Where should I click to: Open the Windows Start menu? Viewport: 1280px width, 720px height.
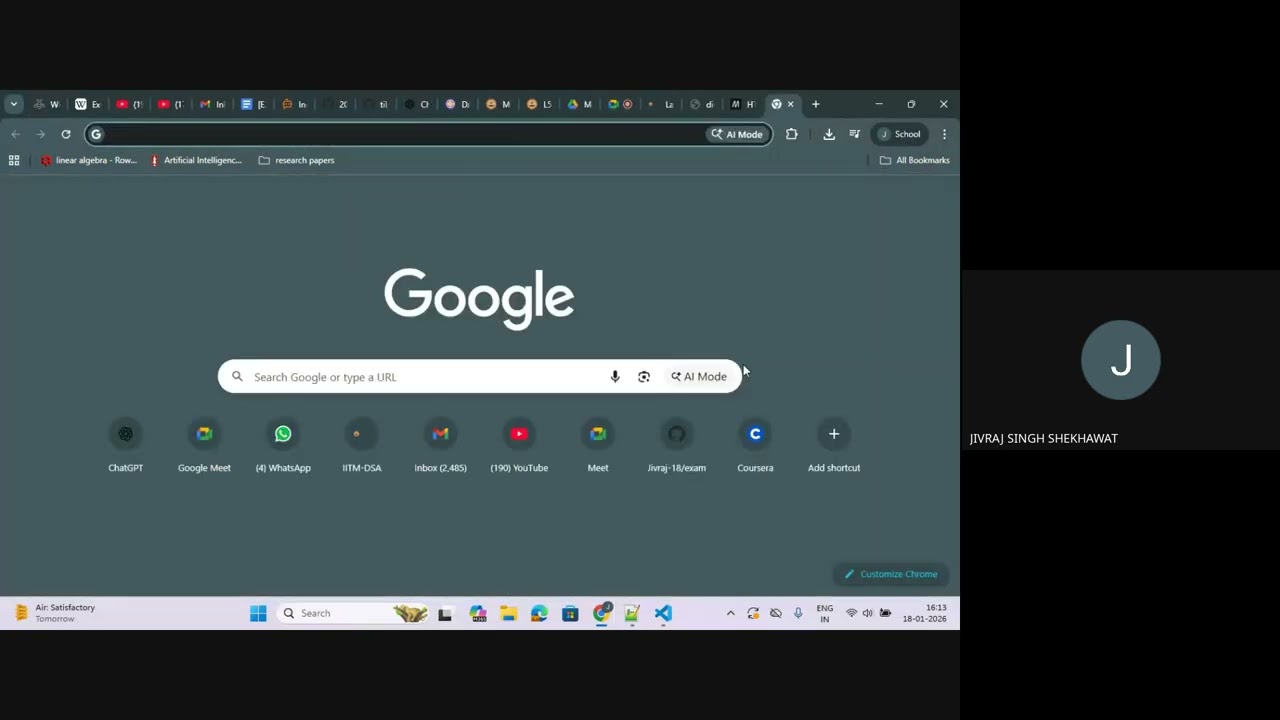pyautogui.click(x=258, y=613)
